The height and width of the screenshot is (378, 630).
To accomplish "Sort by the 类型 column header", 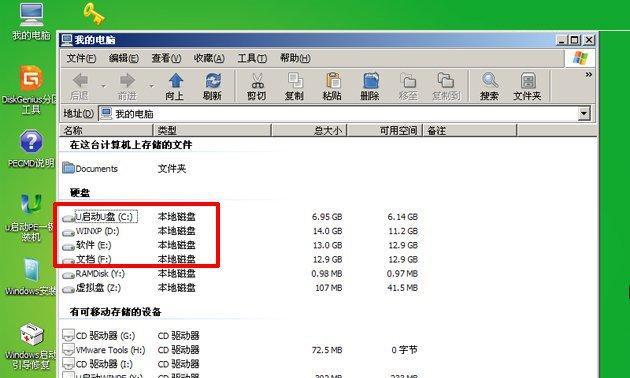I will pyautogui.click(x=213, y=131).
